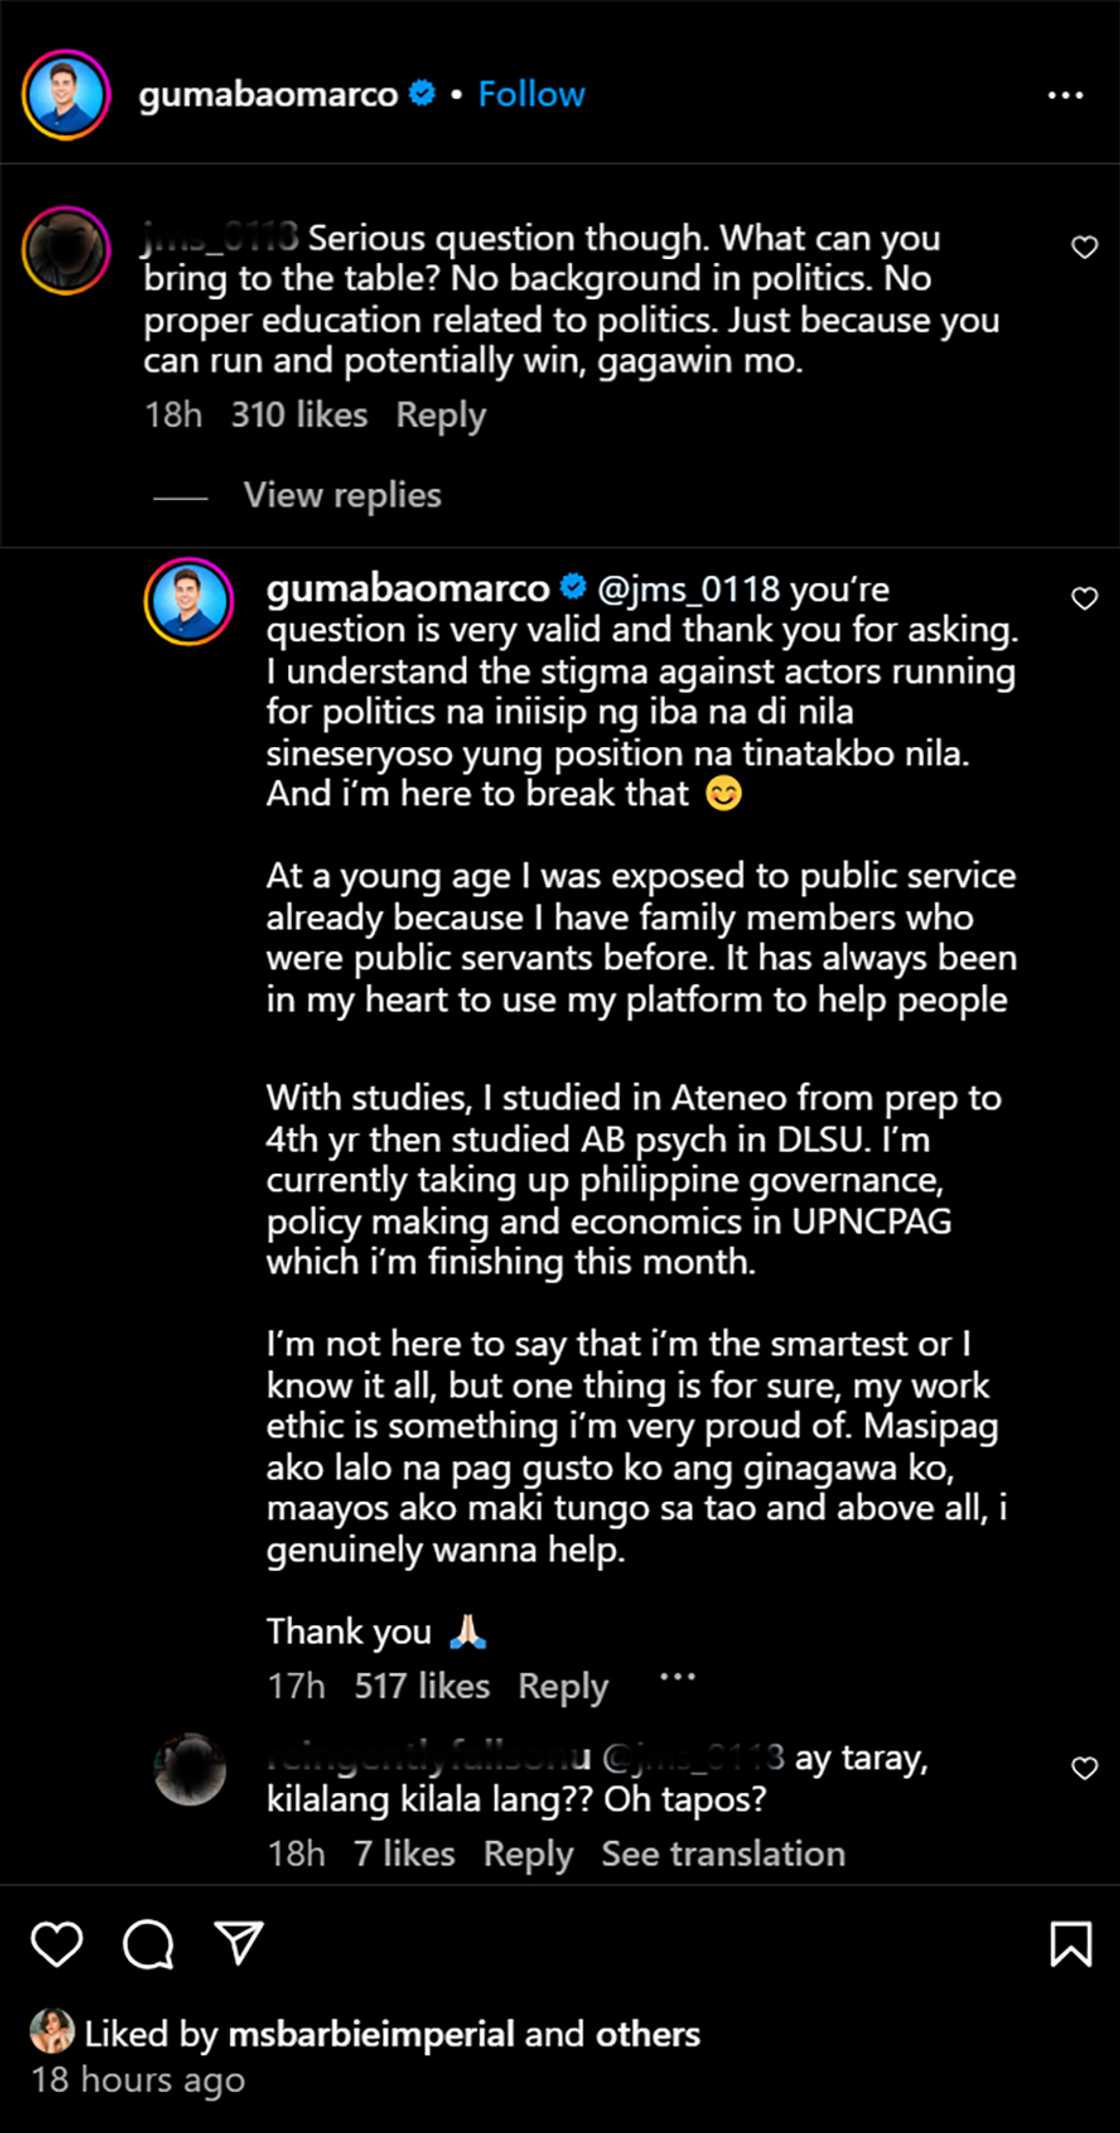This screenshot has width=1120, height=2133.
Task: View the 310 likes on first comment
Action: pos(299,415)
